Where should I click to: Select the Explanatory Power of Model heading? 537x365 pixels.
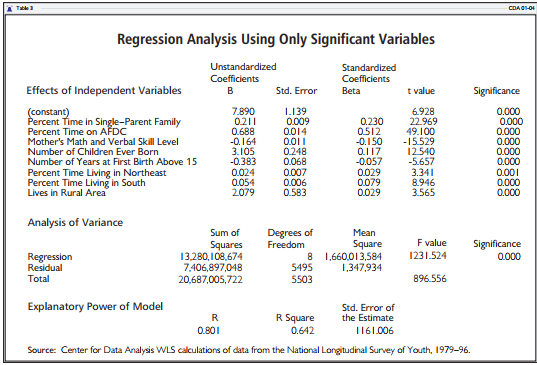pos(95,306)
